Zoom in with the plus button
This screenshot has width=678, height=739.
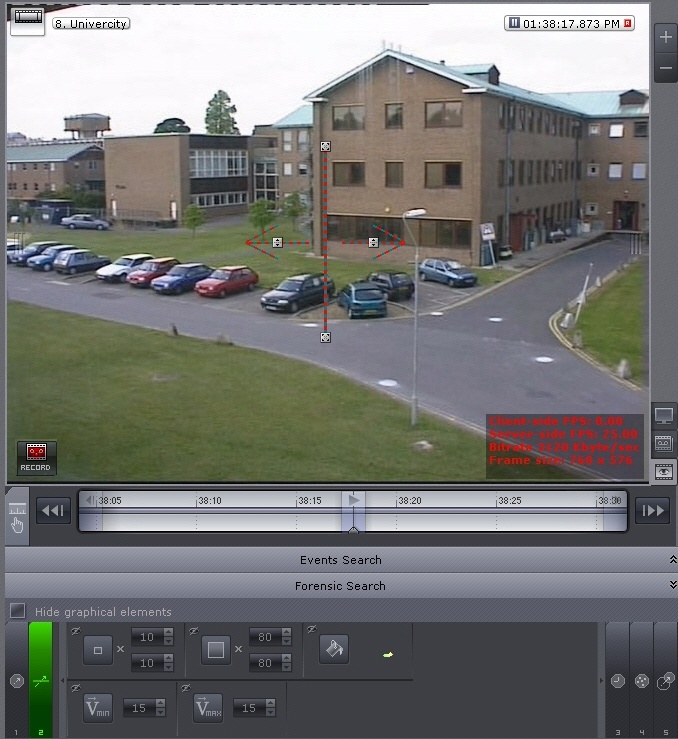point(665,37)
